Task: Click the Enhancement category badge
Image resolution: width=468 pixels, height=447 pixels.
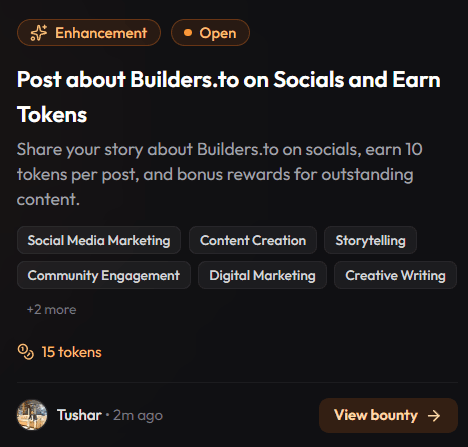Action: [x=89, y=33]
